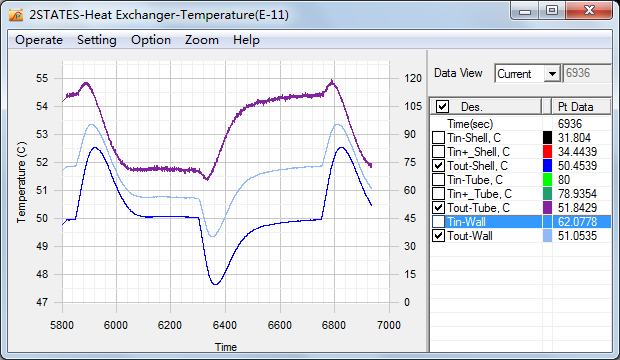Click the black Tin-Shell color swatch

[547, 138]
